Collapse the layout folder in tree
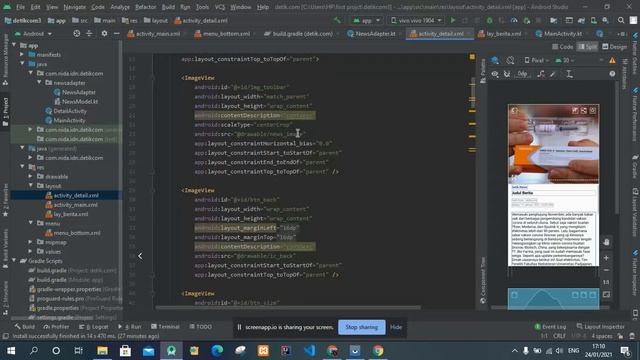640x360 pixels. click(x=31, y=186)
